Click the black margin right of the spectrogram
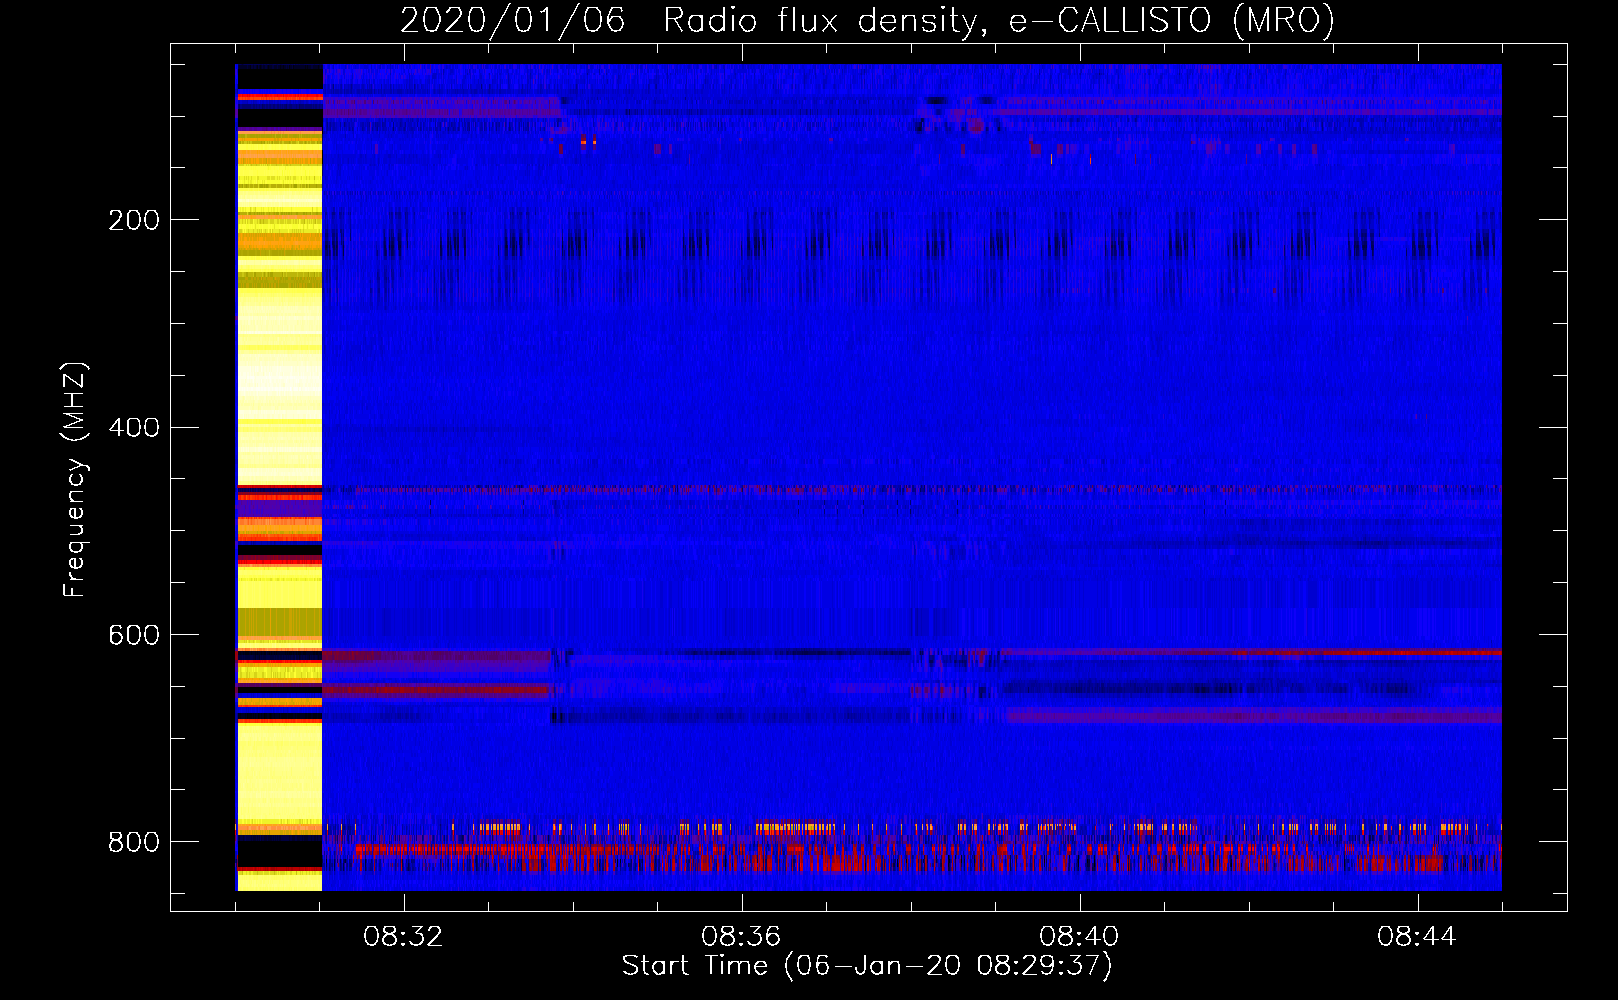This screenshot has height=1000, width=1618. point(1533,480)
